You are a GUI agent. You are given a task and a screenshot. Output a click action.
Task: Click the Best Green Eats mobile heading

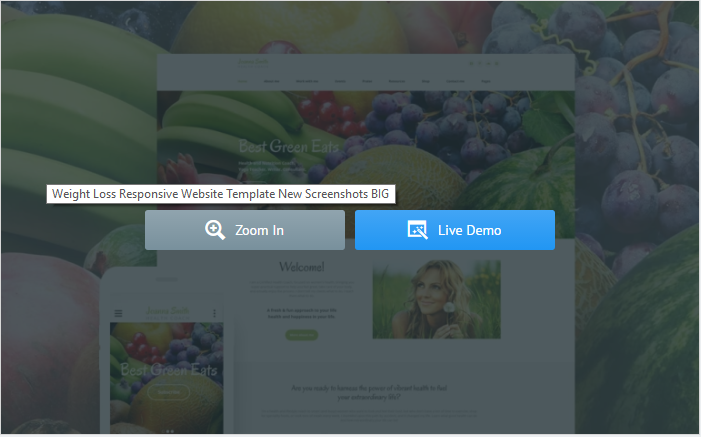pyautogui.click(x=169, y=369)
